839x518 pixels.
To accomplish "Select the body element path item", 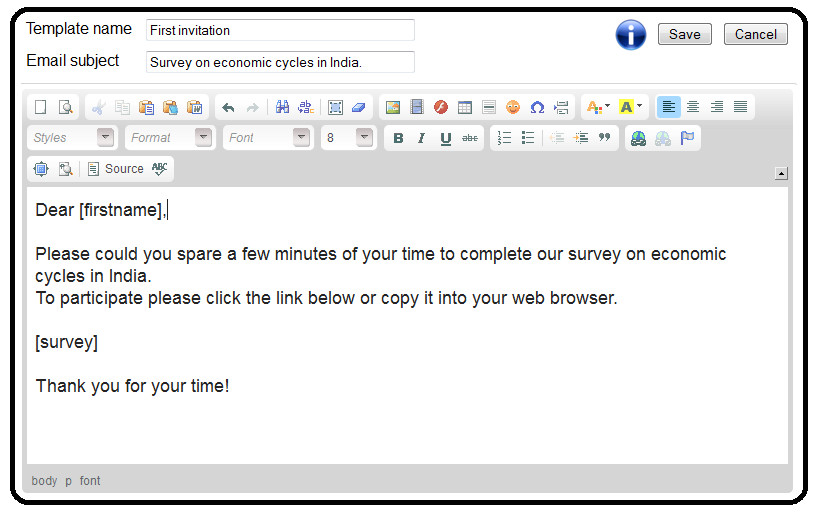I will point(44,481).
